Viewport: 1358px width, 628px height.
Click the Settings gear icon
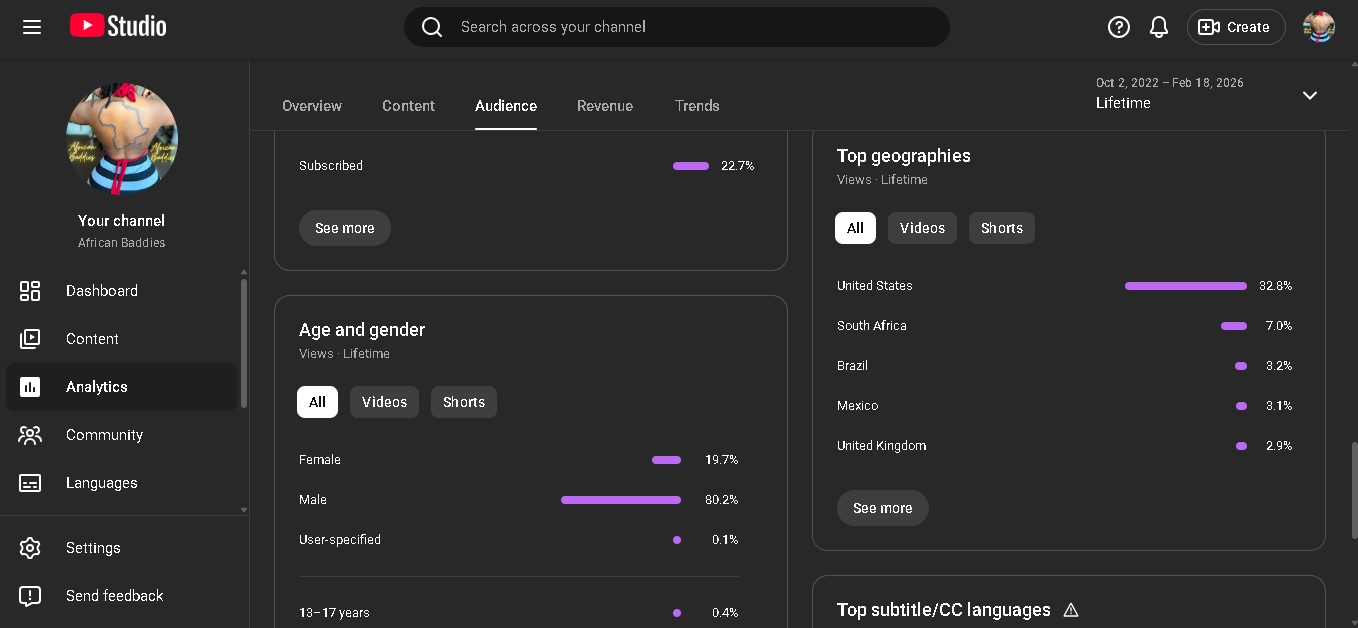pyautogui.click(x=30, y=548)
